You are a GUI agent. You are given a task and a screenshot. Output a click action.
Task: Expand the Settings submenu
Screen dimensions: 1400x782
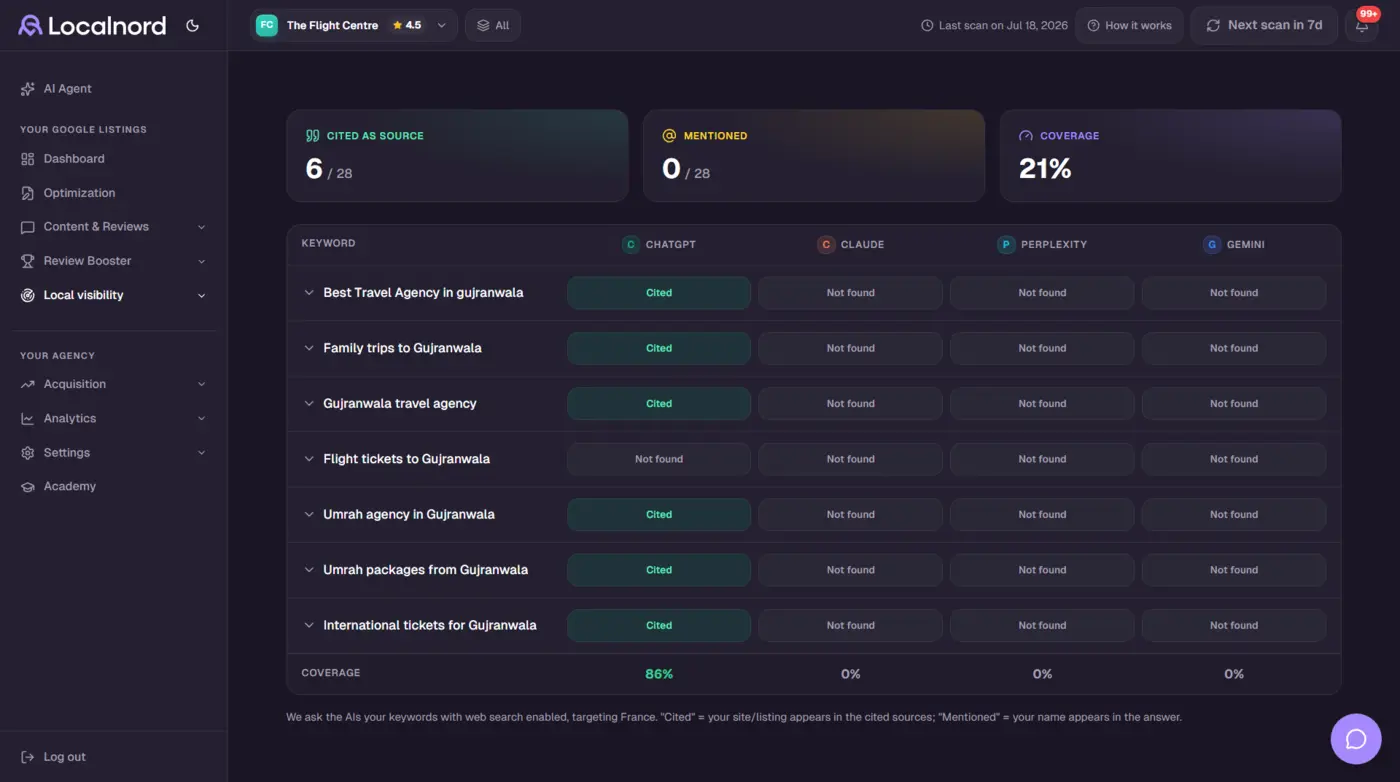[x=201, y=453]
